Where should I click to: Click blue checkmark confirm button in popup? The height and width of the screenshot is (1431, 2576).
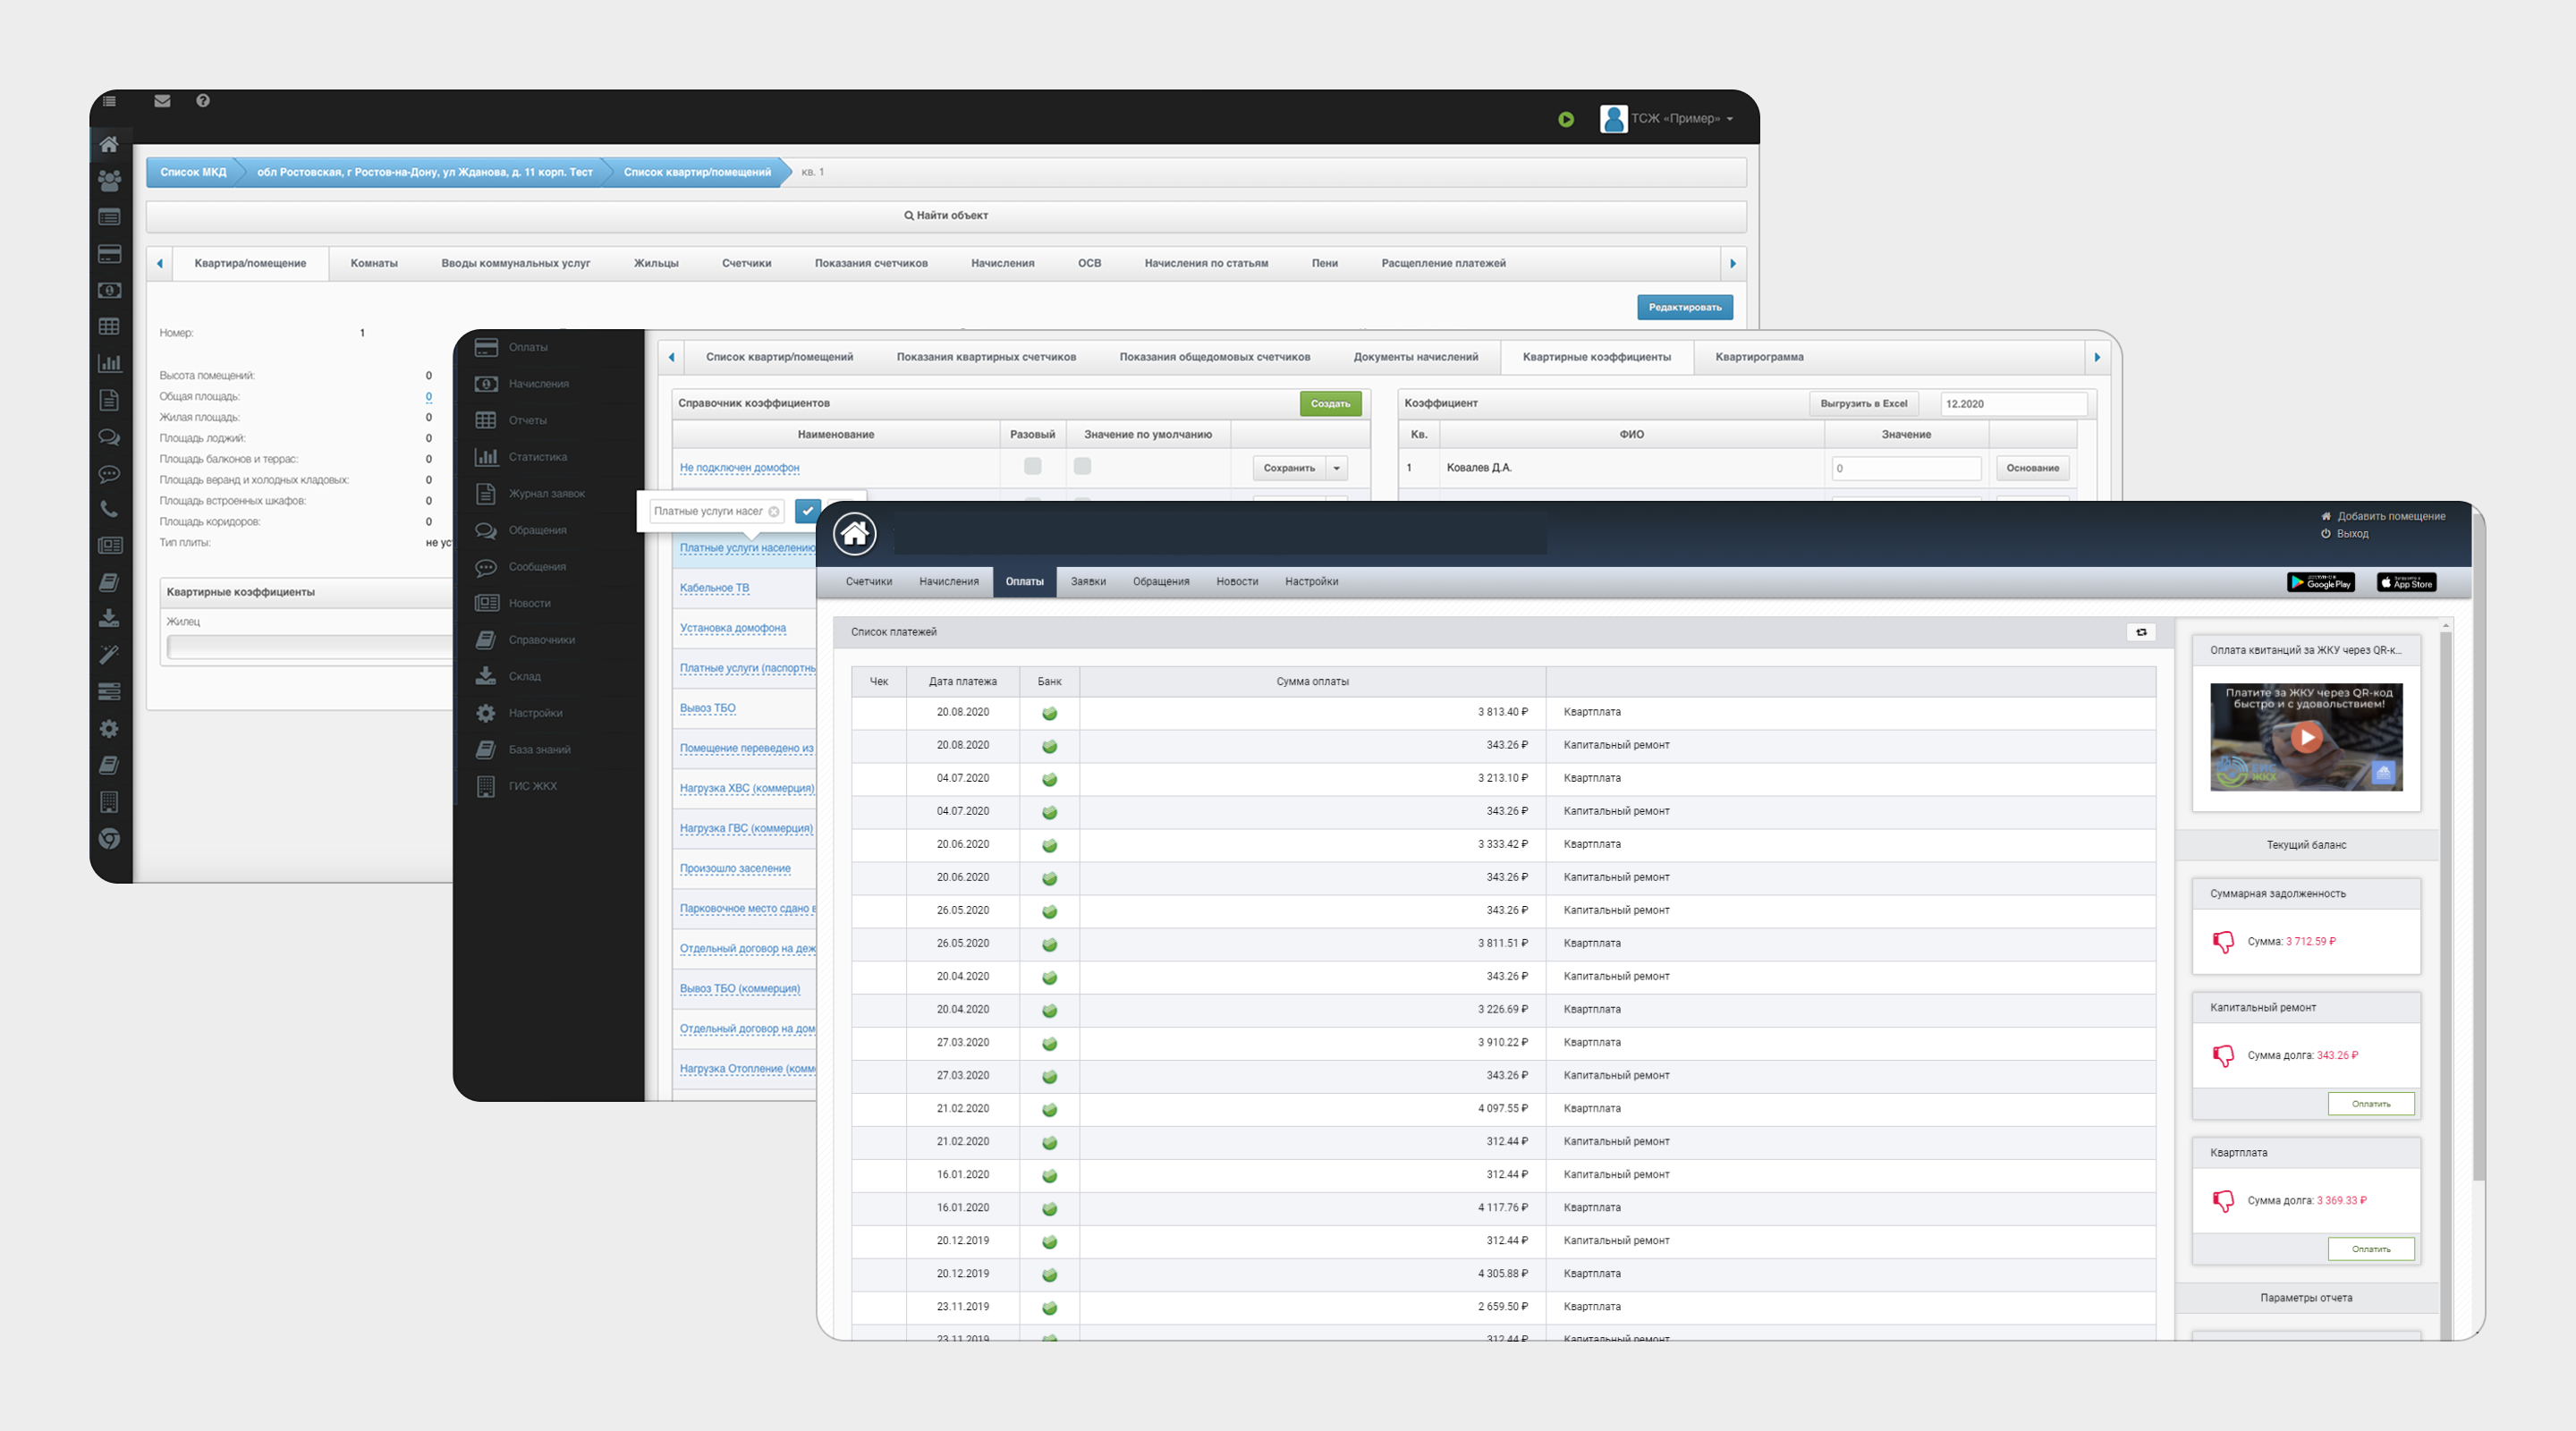pos(808,511)
